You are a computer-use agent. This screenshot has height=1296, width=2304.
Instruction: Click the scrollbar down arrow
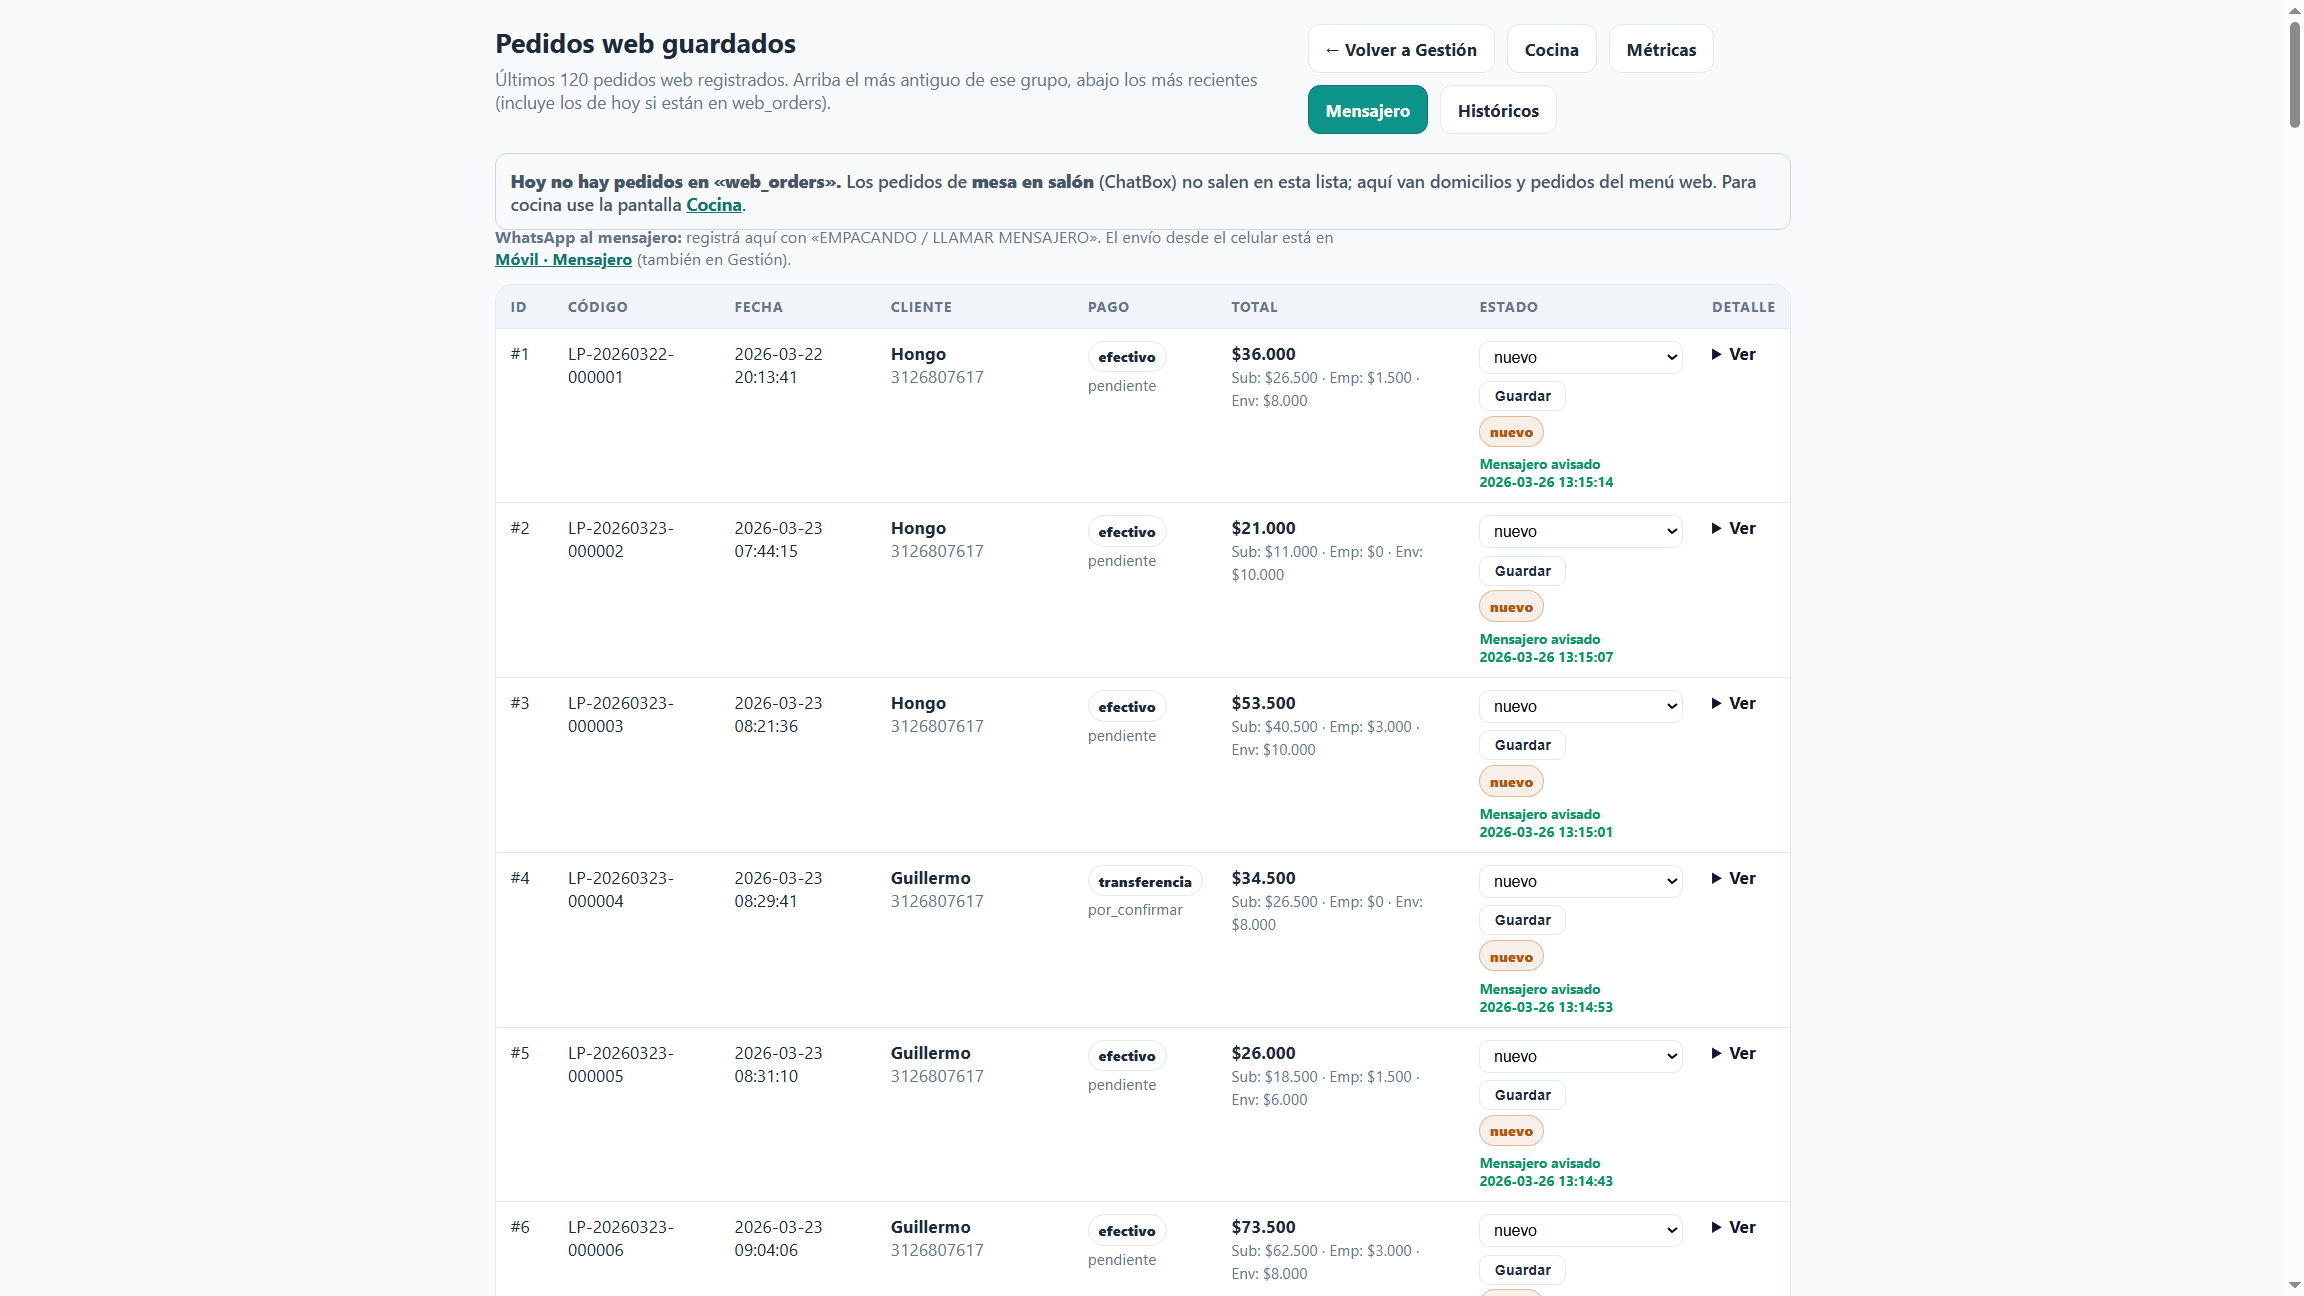coord(2295,1285)
